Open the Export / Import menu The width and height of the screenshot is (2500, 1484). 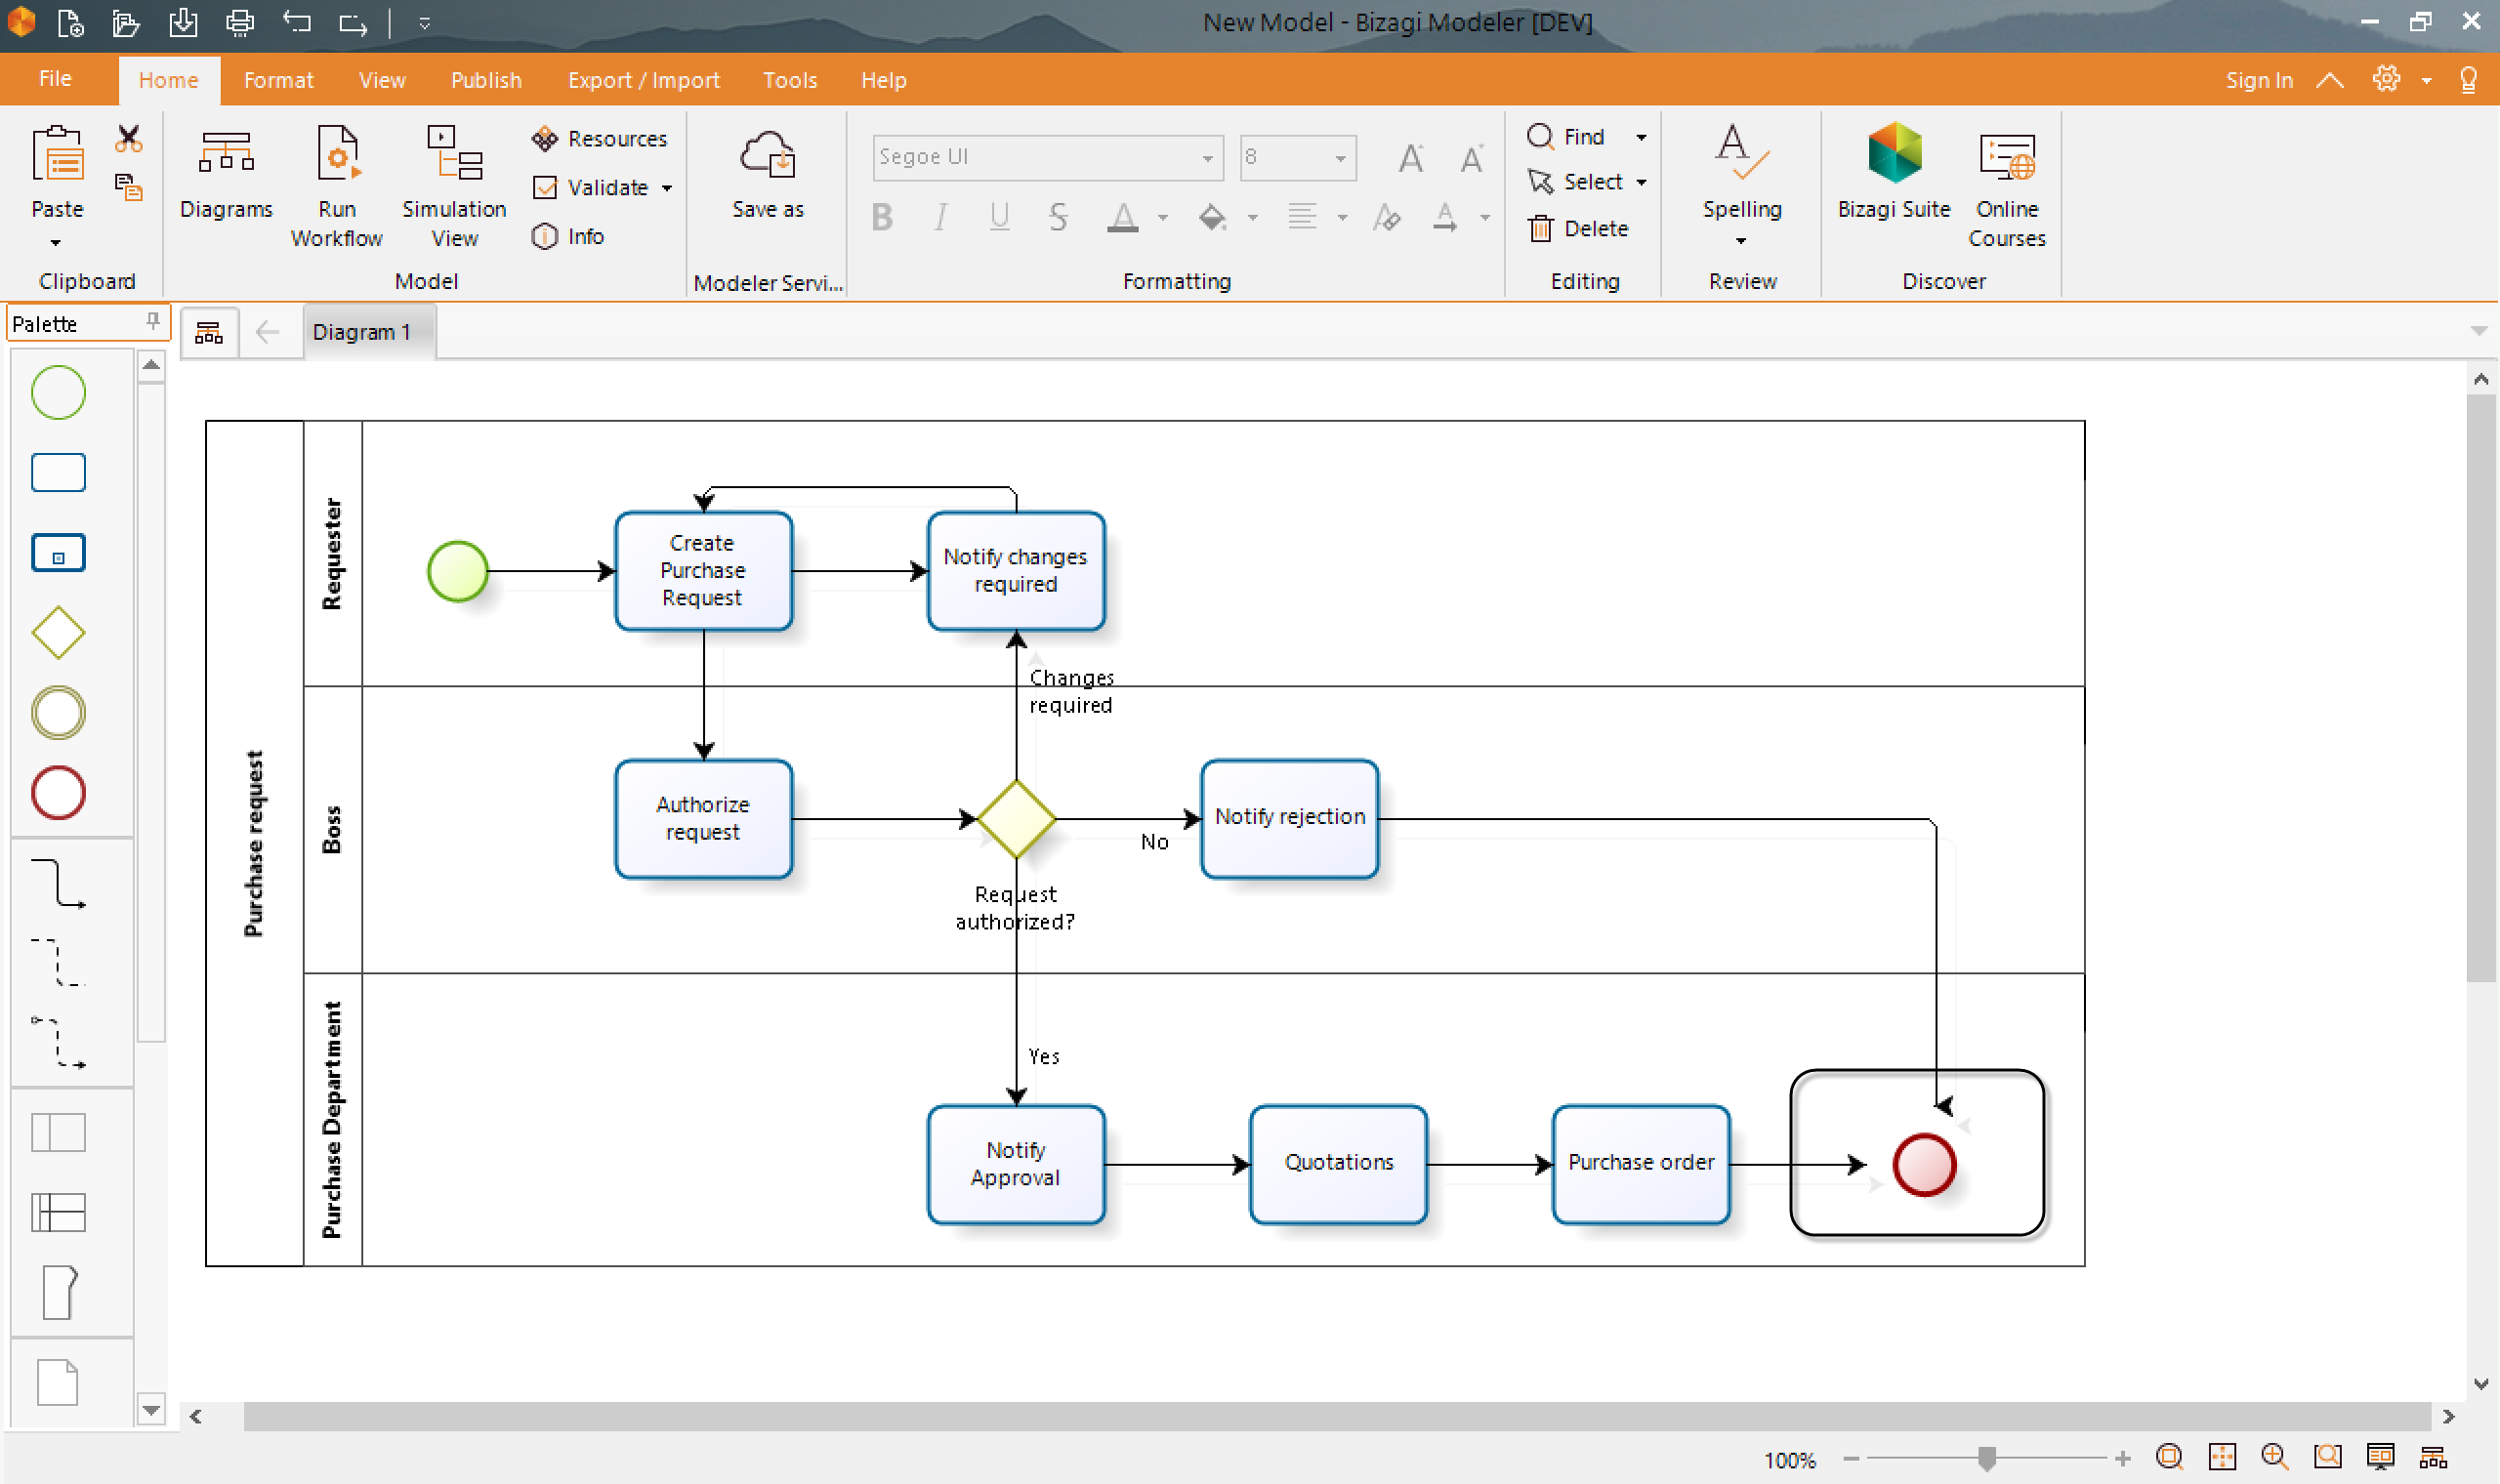tap(643, 79)
